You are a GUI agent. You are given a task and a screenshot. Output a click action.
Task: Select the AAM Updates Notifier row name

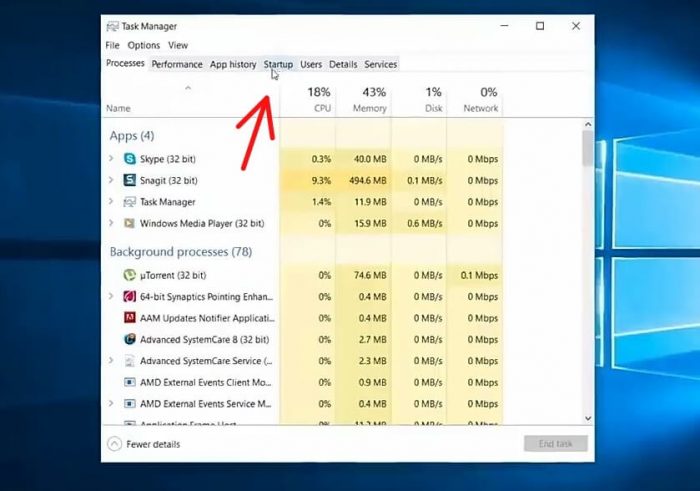(207, 318)
